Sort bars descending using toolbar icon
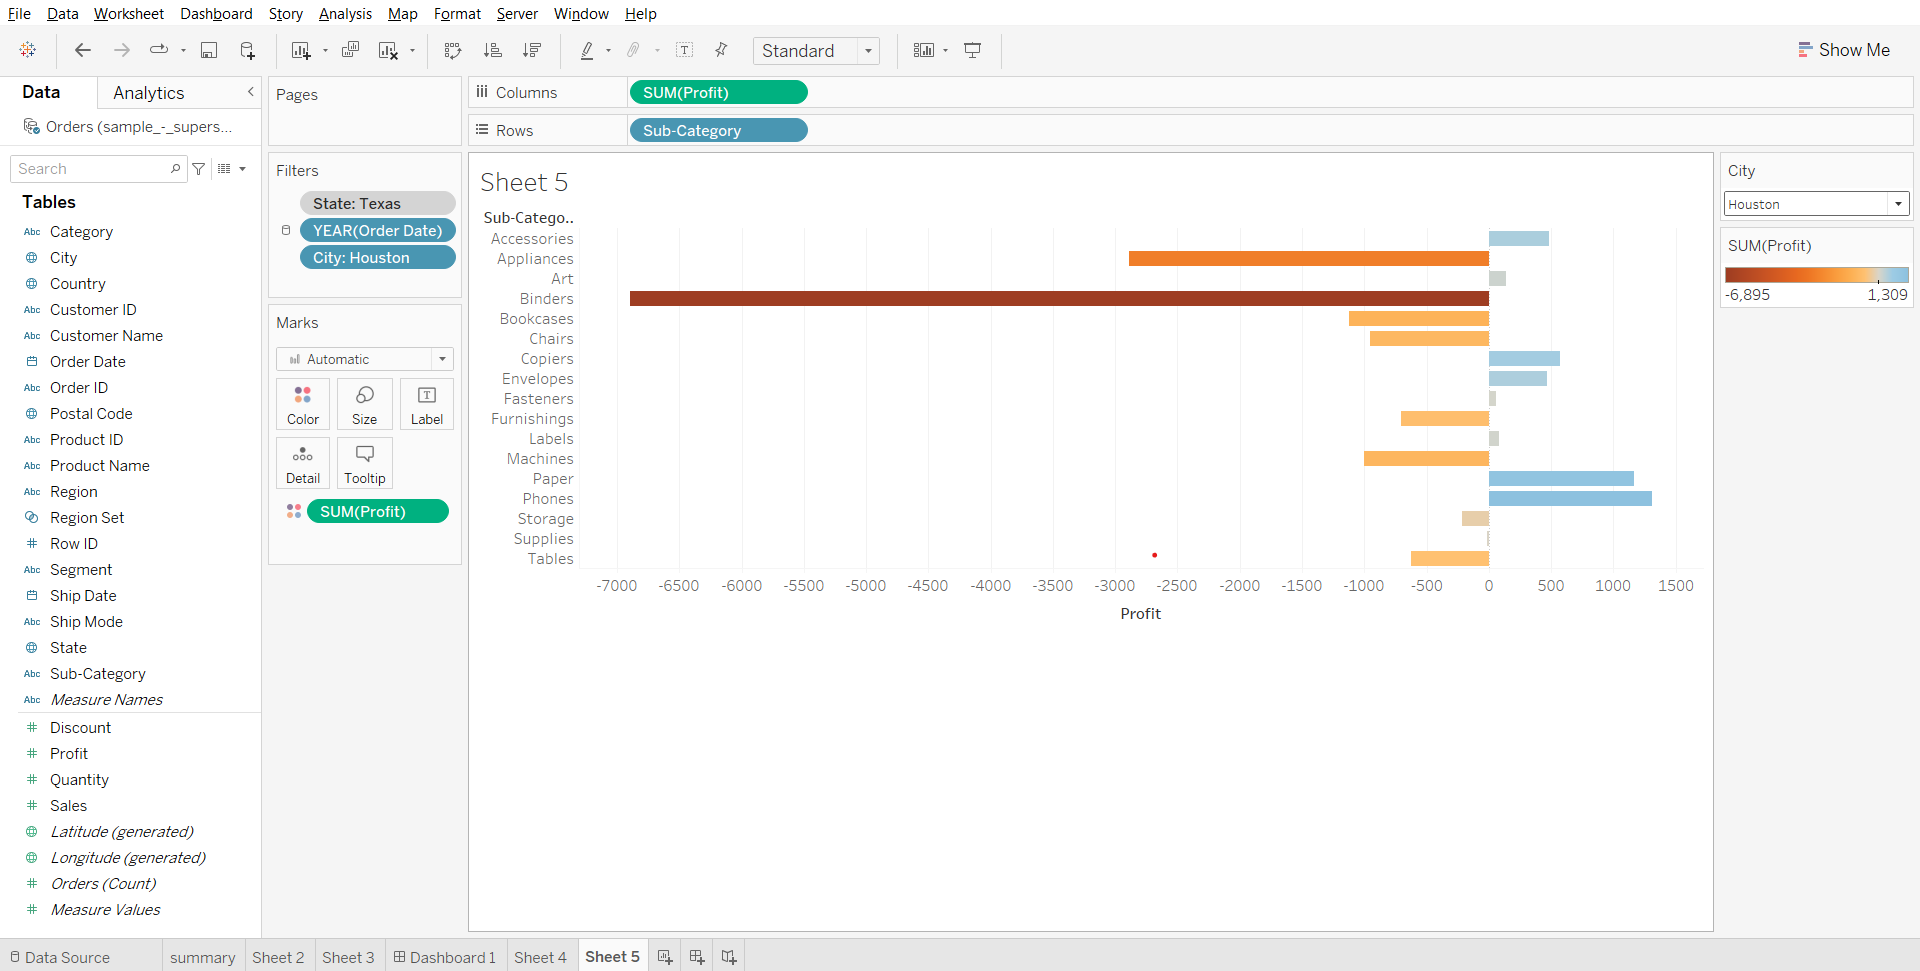 532,50
